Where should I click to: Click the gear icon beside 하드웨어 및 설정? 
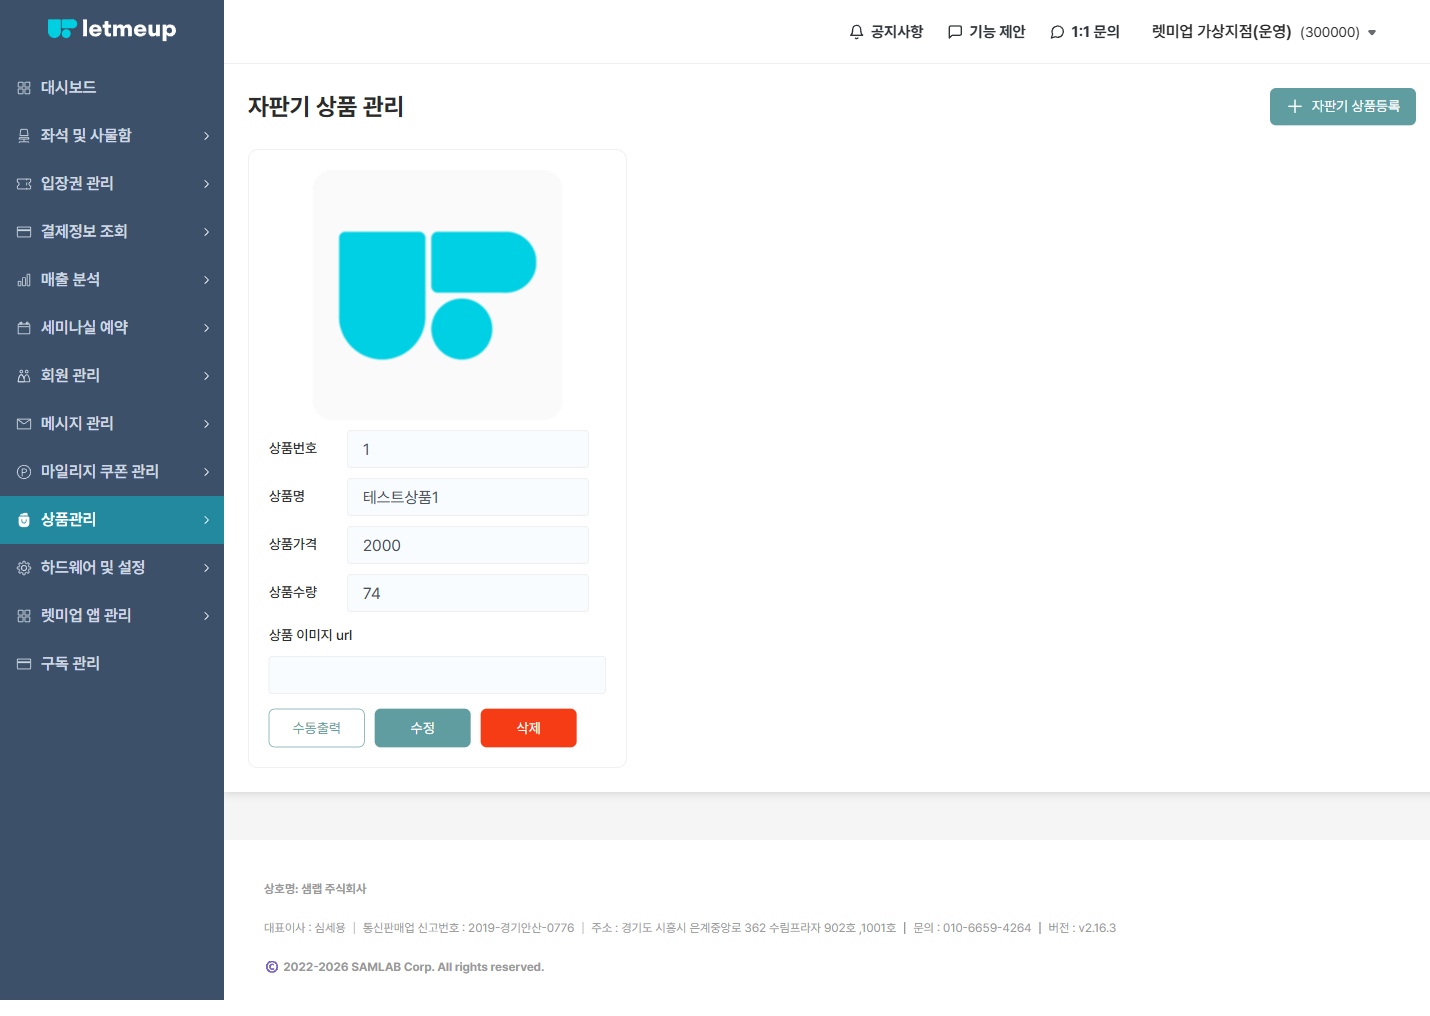[x=24, y=568]
